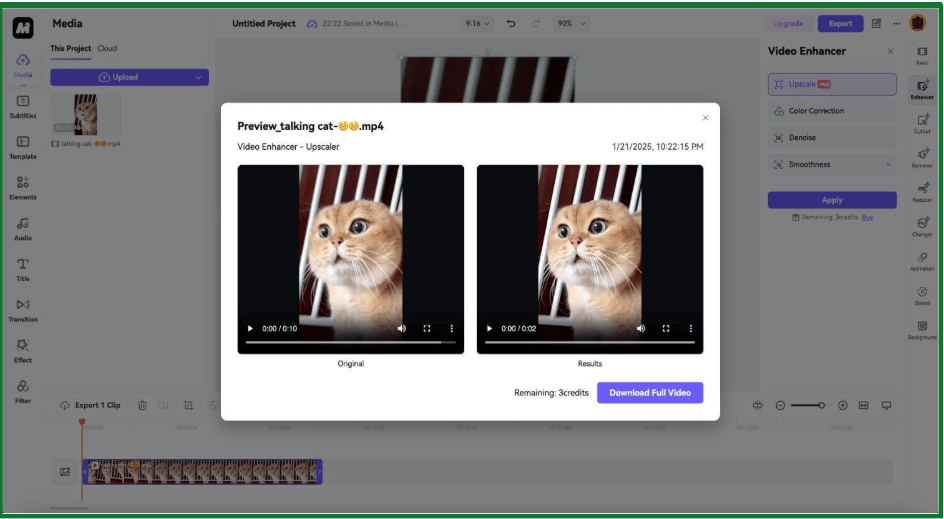Click the add cover image button on track
The width and height of the screenshot is (944, 519).
(65, 471)
